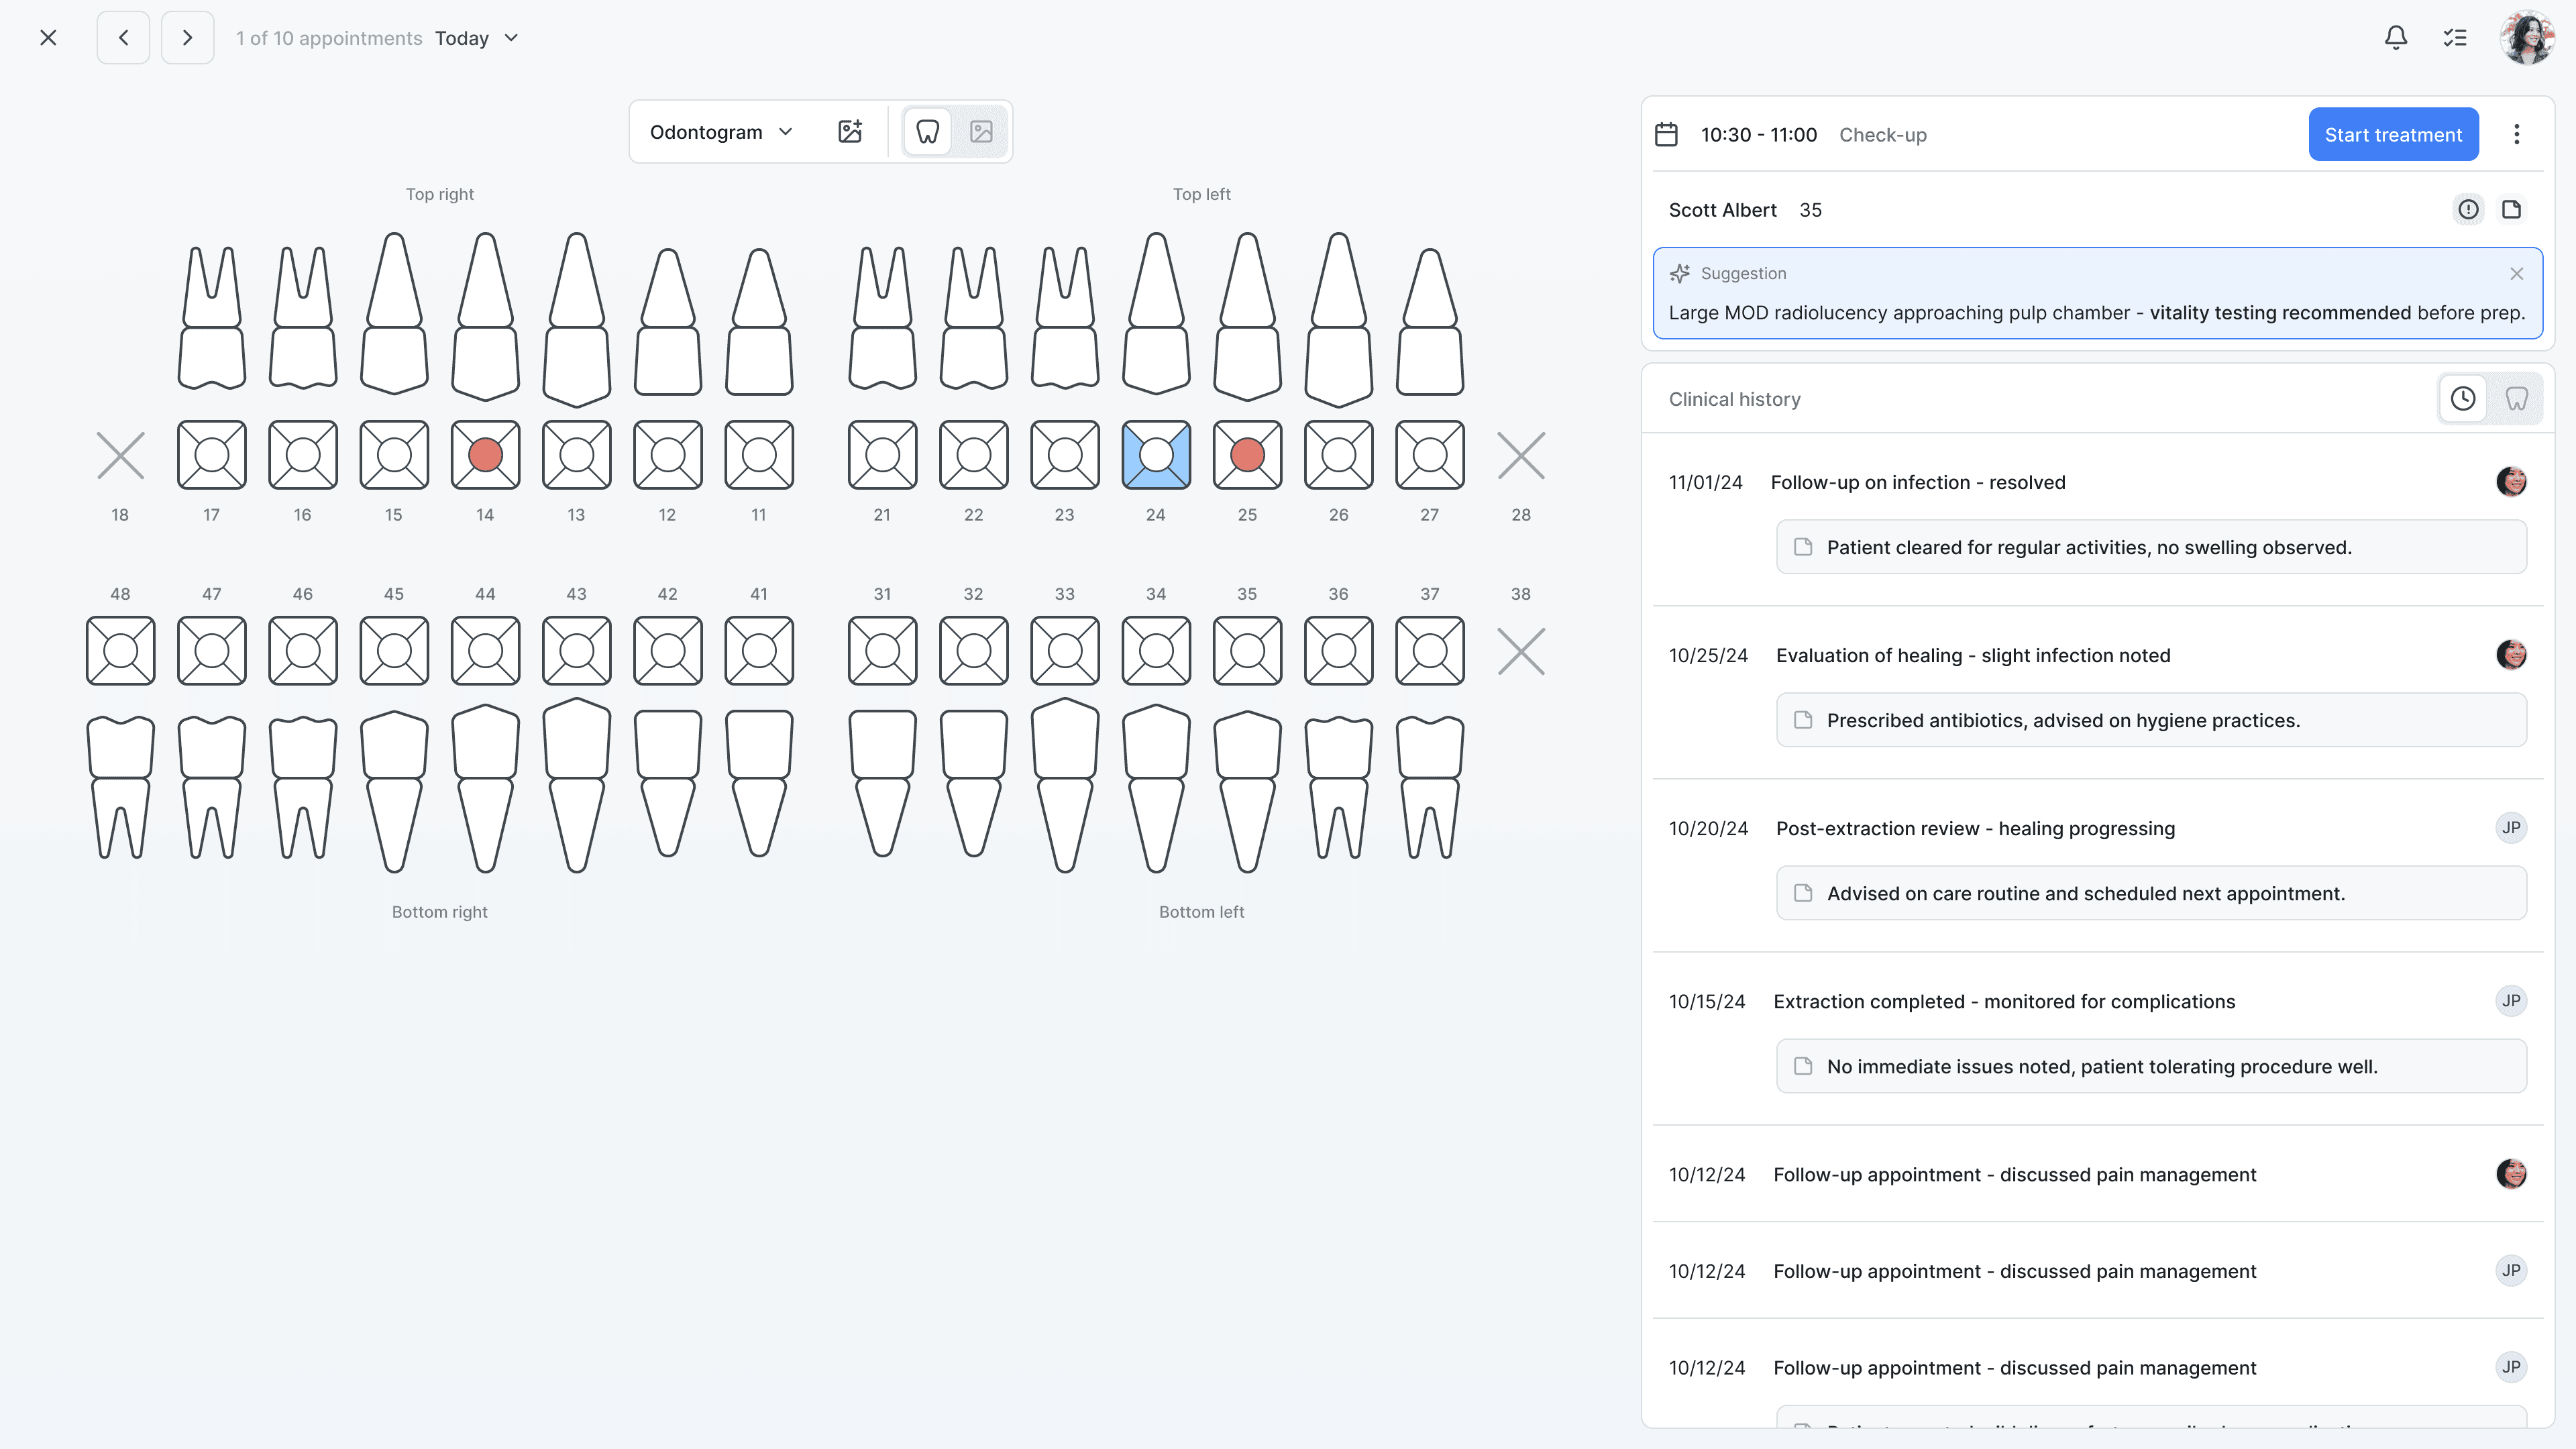2576x1449 pixels.
Task: Open Scott Albert's documents file icon
Action: (x=2511, y=210)
